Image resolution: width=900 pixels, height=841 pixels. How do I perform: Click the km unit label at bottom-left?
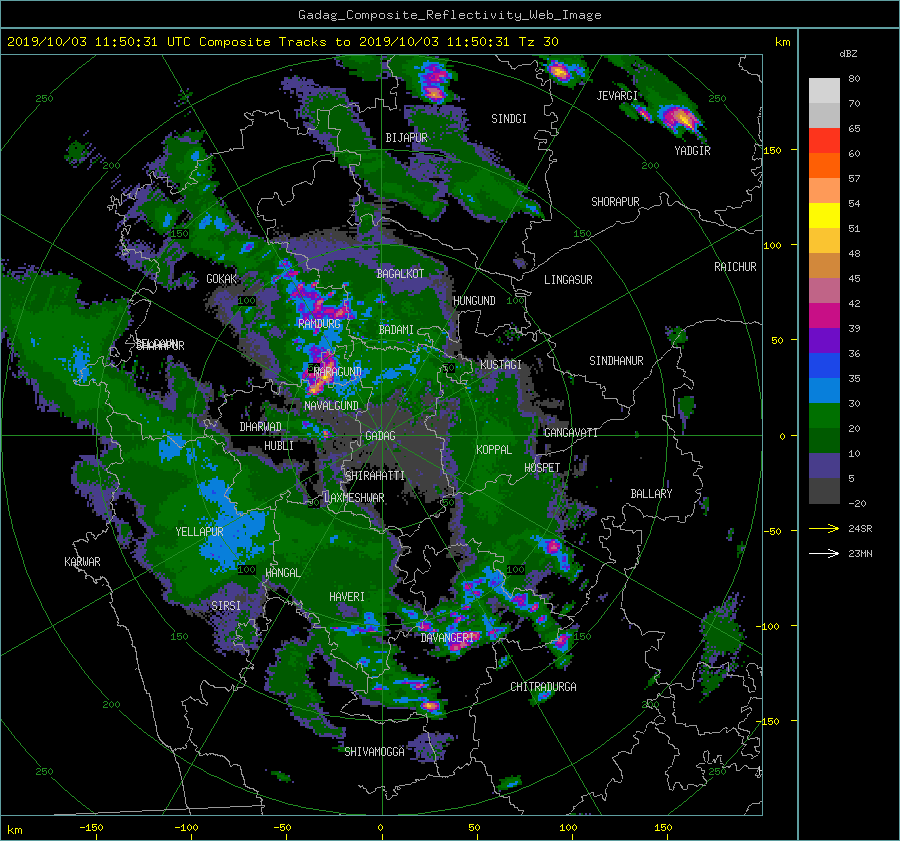(x=15, y=830)
